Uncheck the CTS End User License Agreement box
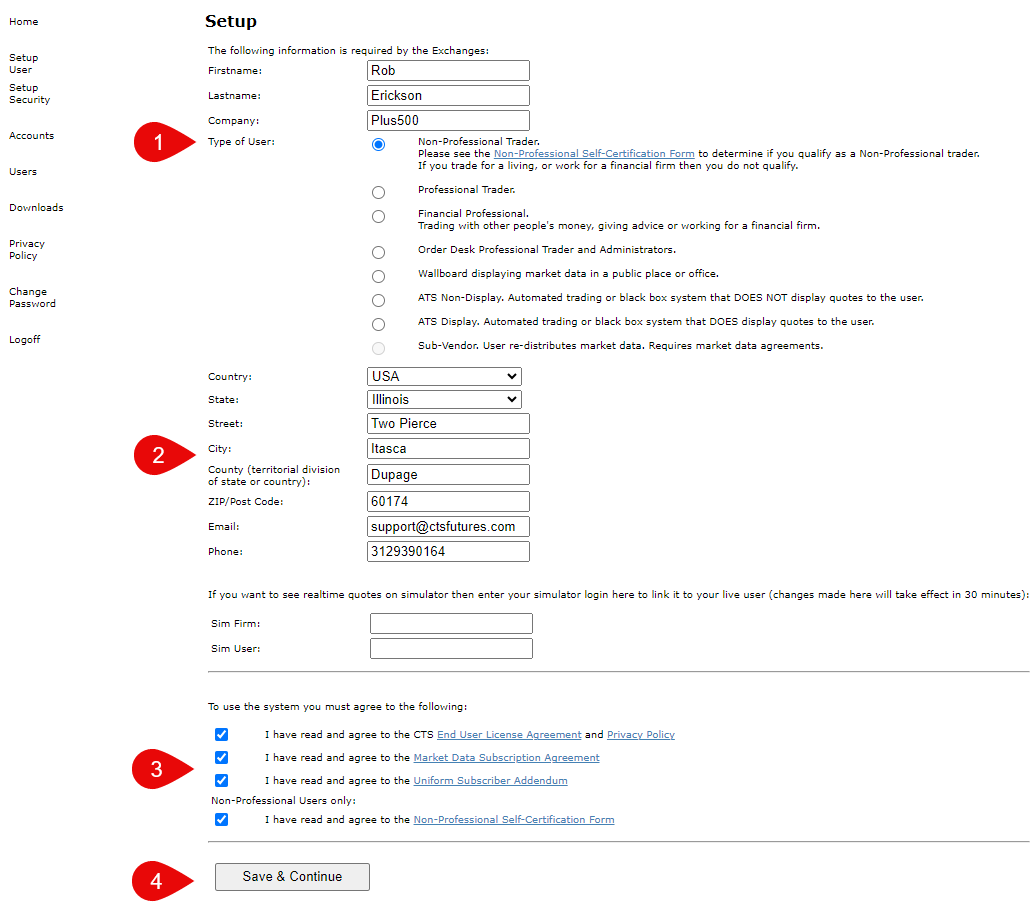The image size is (1036, 910). 221,734
